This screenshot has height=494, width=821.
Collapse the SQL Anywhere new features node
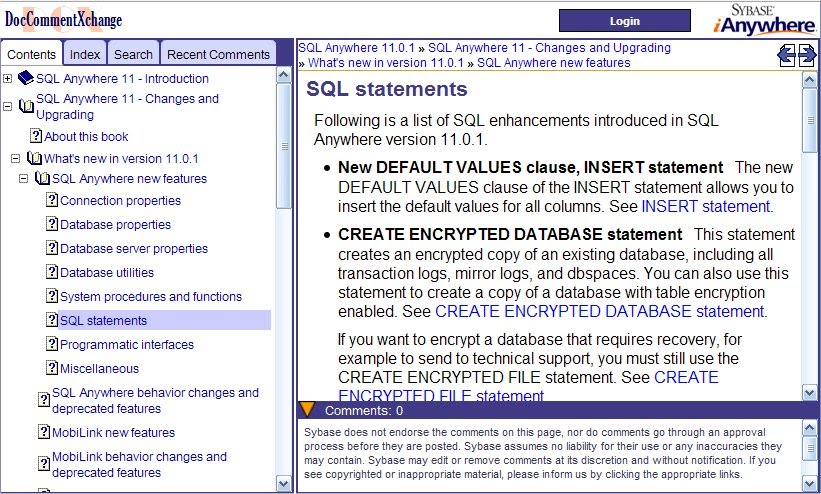[24, 179]
